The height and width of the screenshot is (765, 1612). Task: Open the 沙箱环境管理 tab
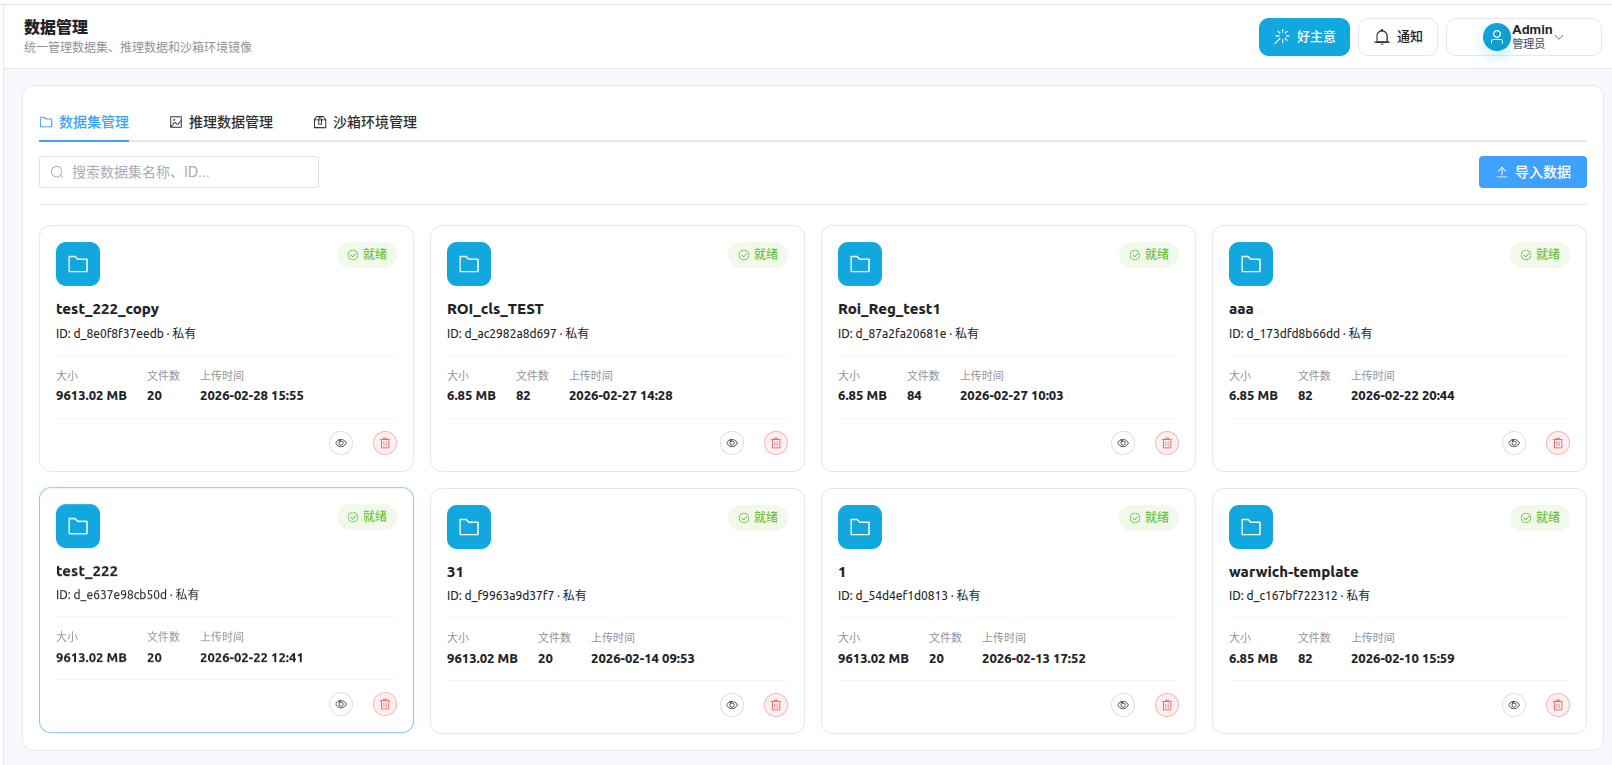(365, 122)
